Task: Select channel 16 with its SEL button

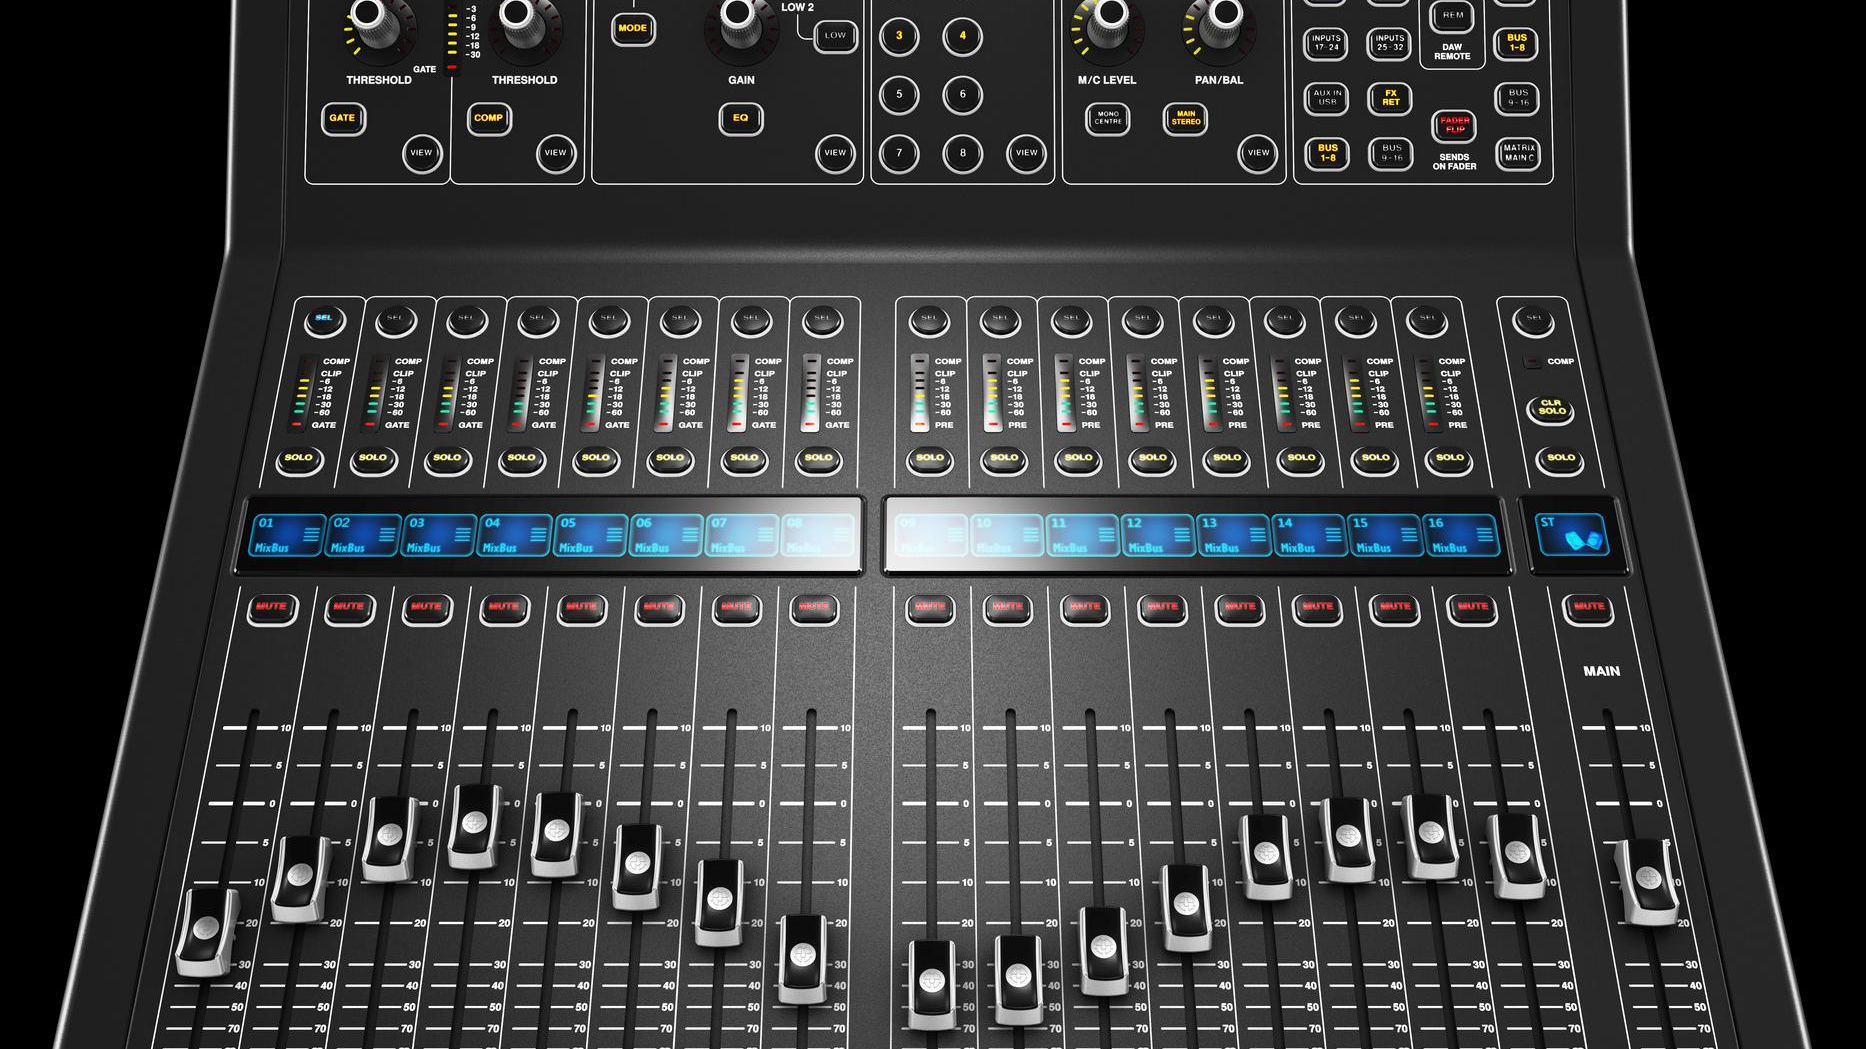Action: (x=1427, y=320)
